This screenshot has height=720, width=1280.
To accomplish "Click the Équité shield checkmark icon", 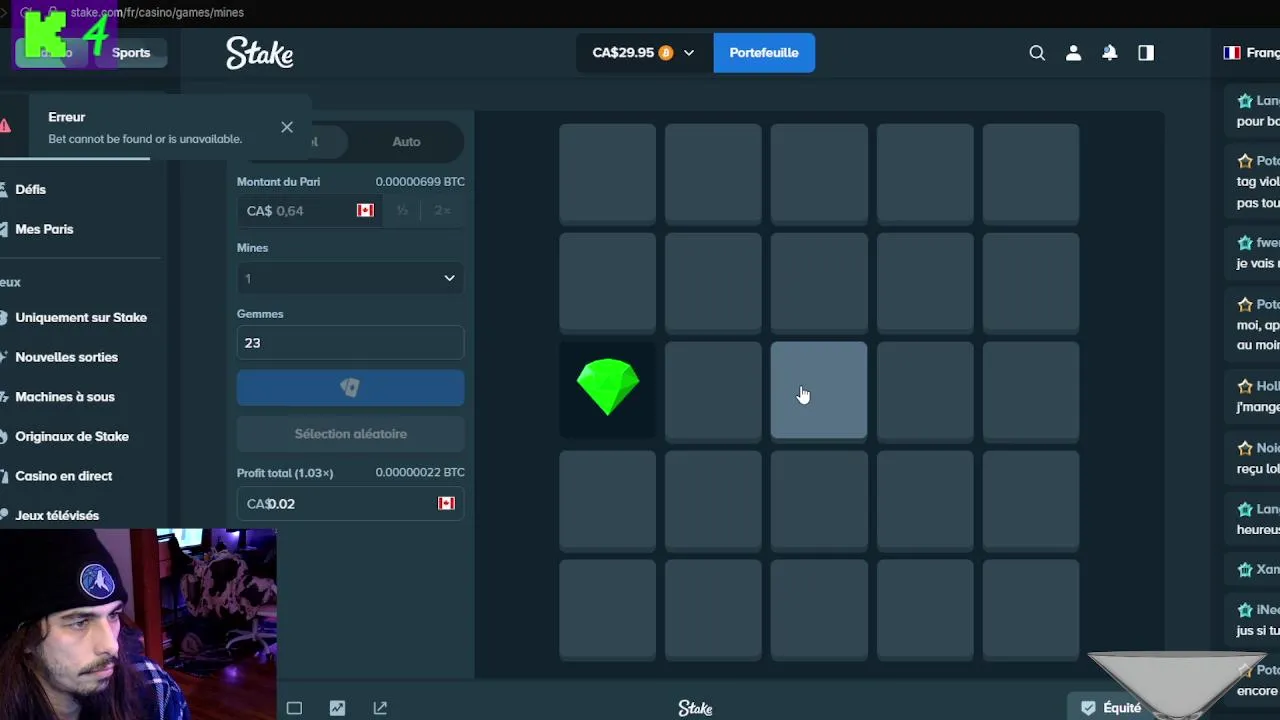I will 1088,708.
